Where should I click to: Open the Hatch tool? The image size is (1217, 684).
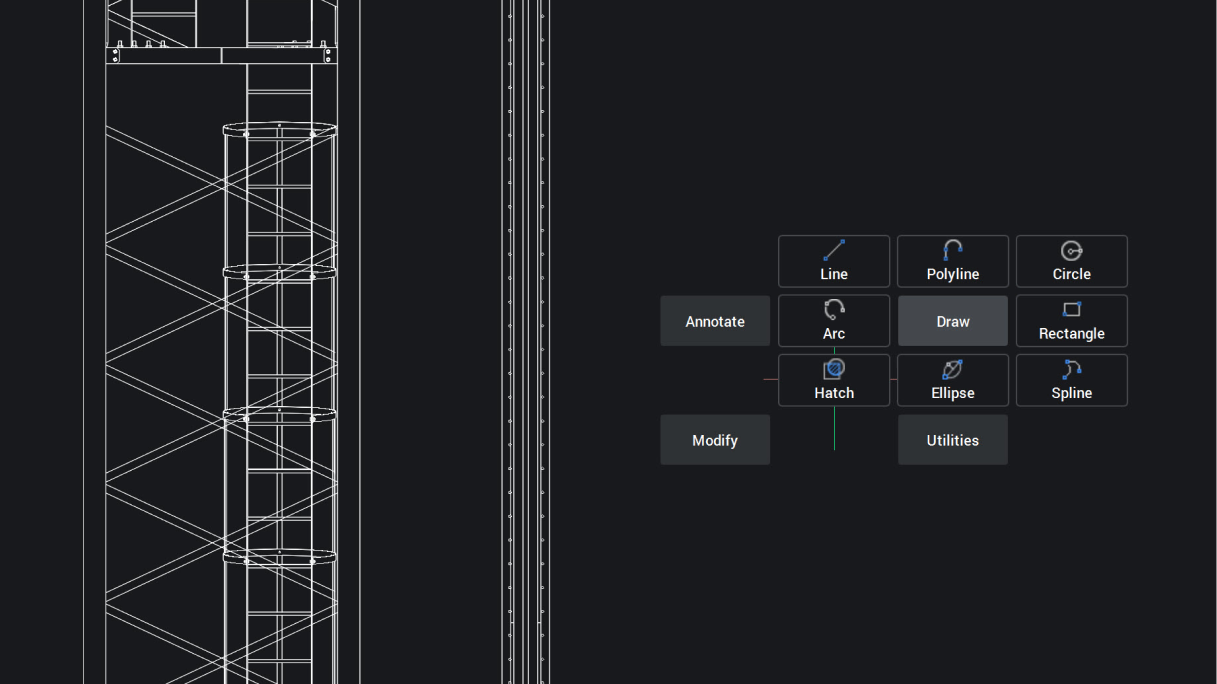[834, 380]
